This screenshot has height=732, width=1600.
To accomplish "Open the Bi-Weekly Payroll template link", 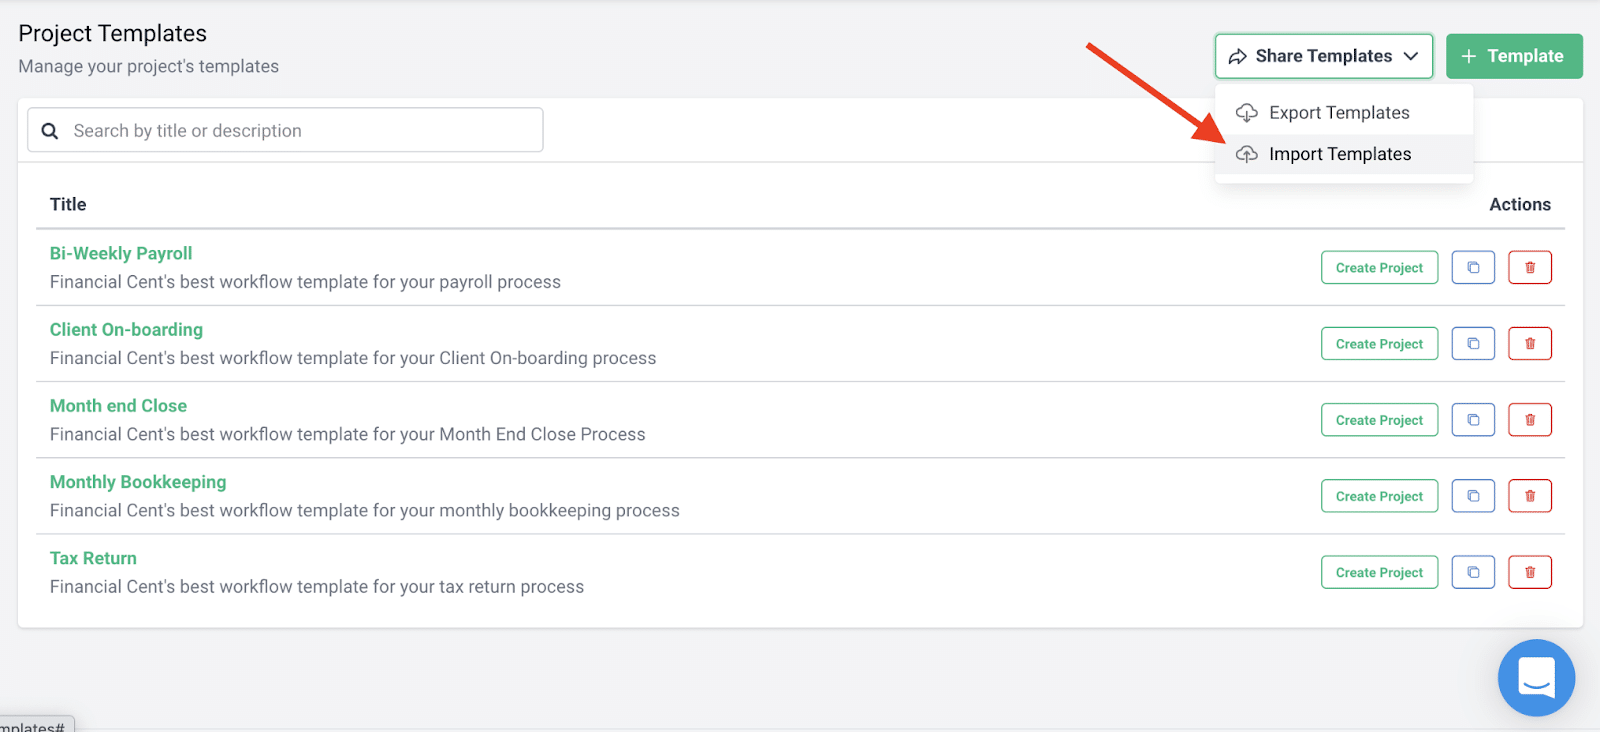I will tap(121, 254).
